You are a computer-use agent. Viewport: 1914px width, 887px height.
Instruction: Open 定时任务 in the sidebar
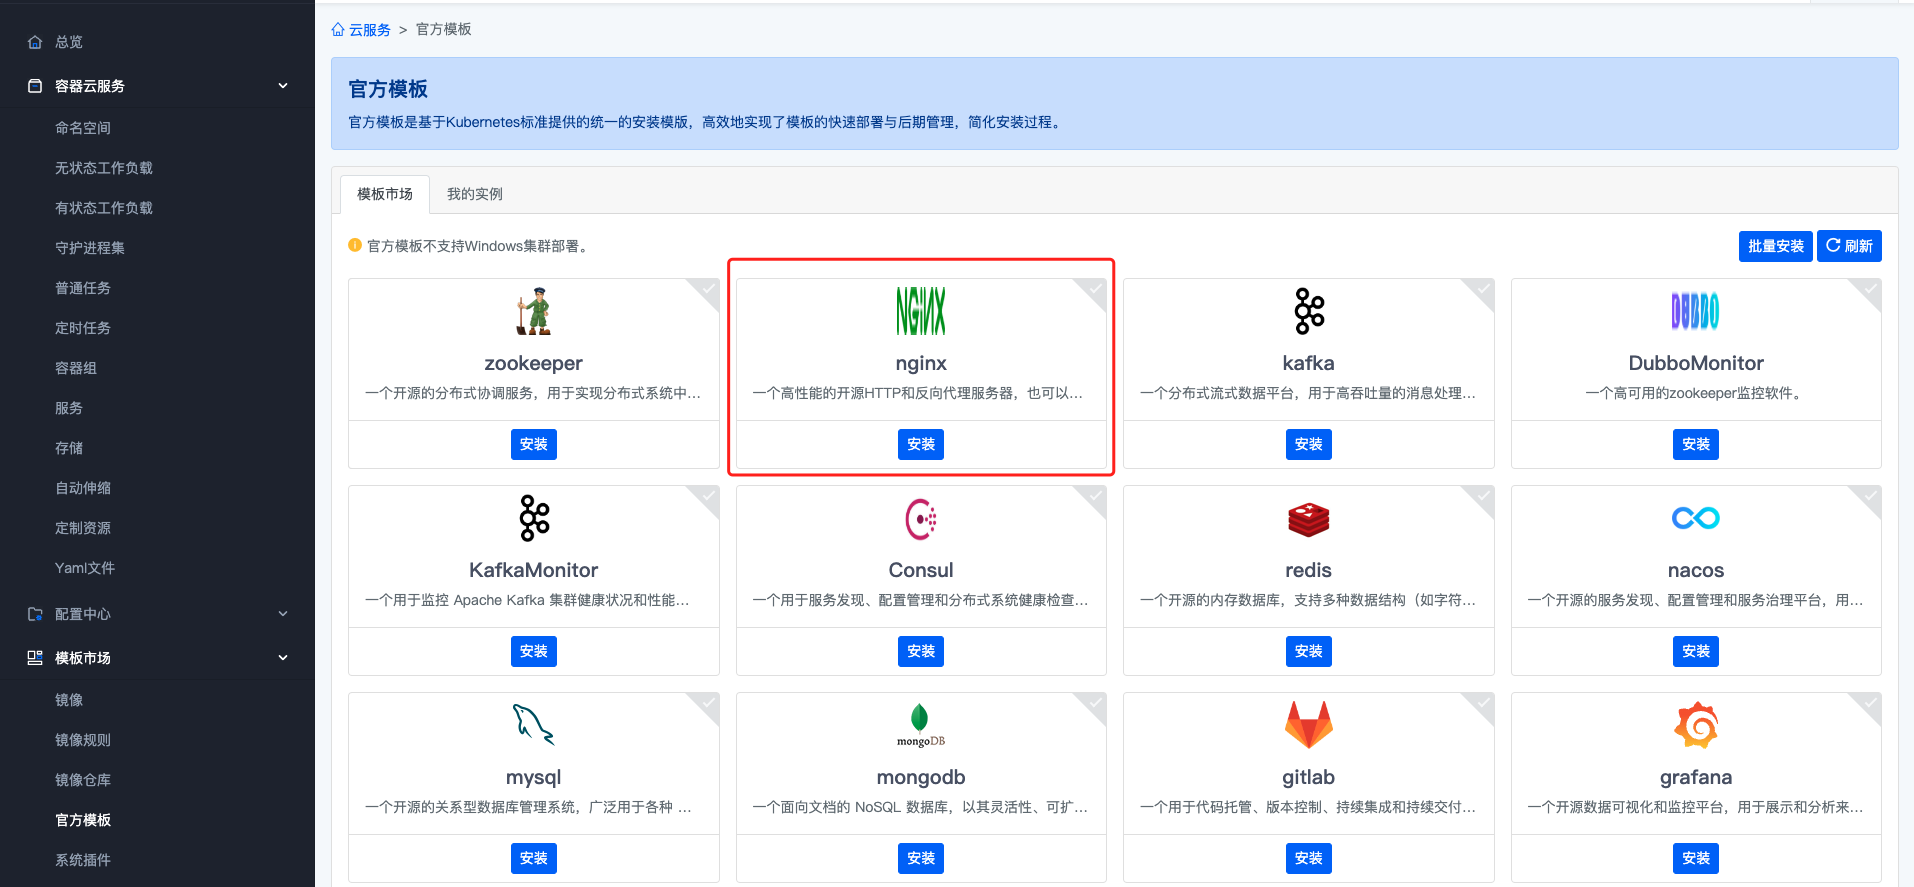83,328
